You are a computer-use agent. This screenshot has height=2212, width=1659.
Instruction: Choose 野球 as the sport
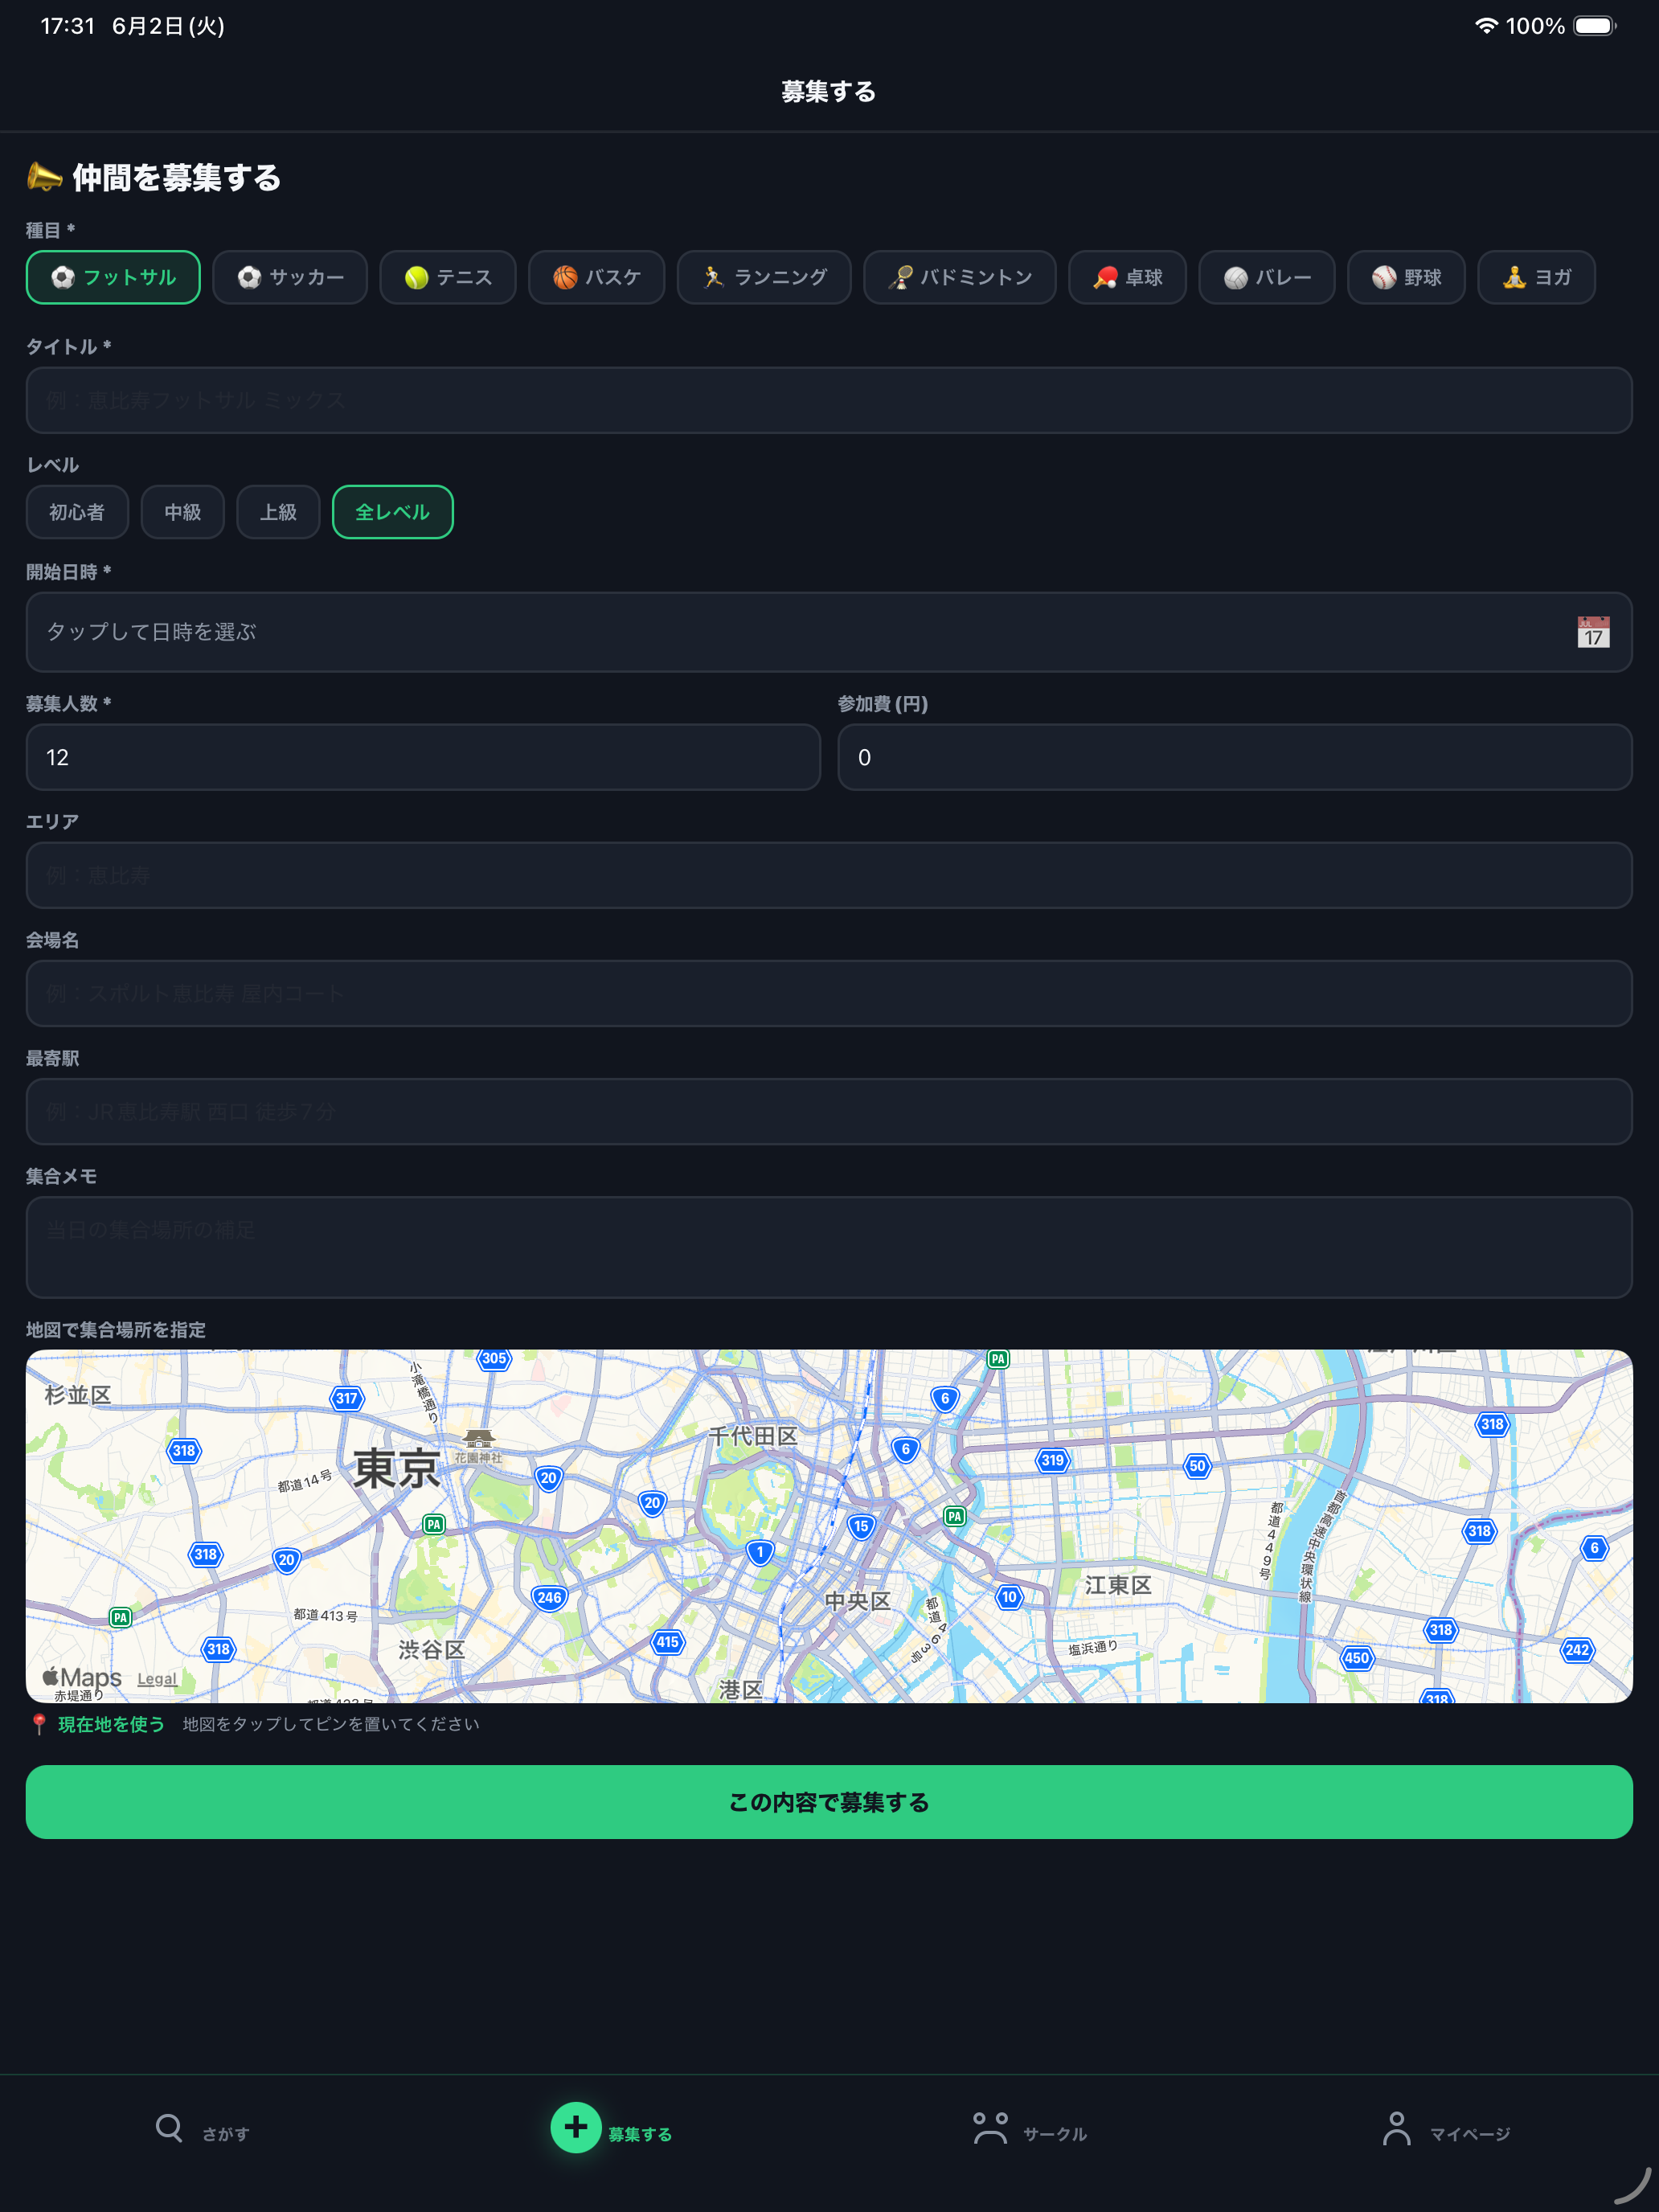(1406, 277)
